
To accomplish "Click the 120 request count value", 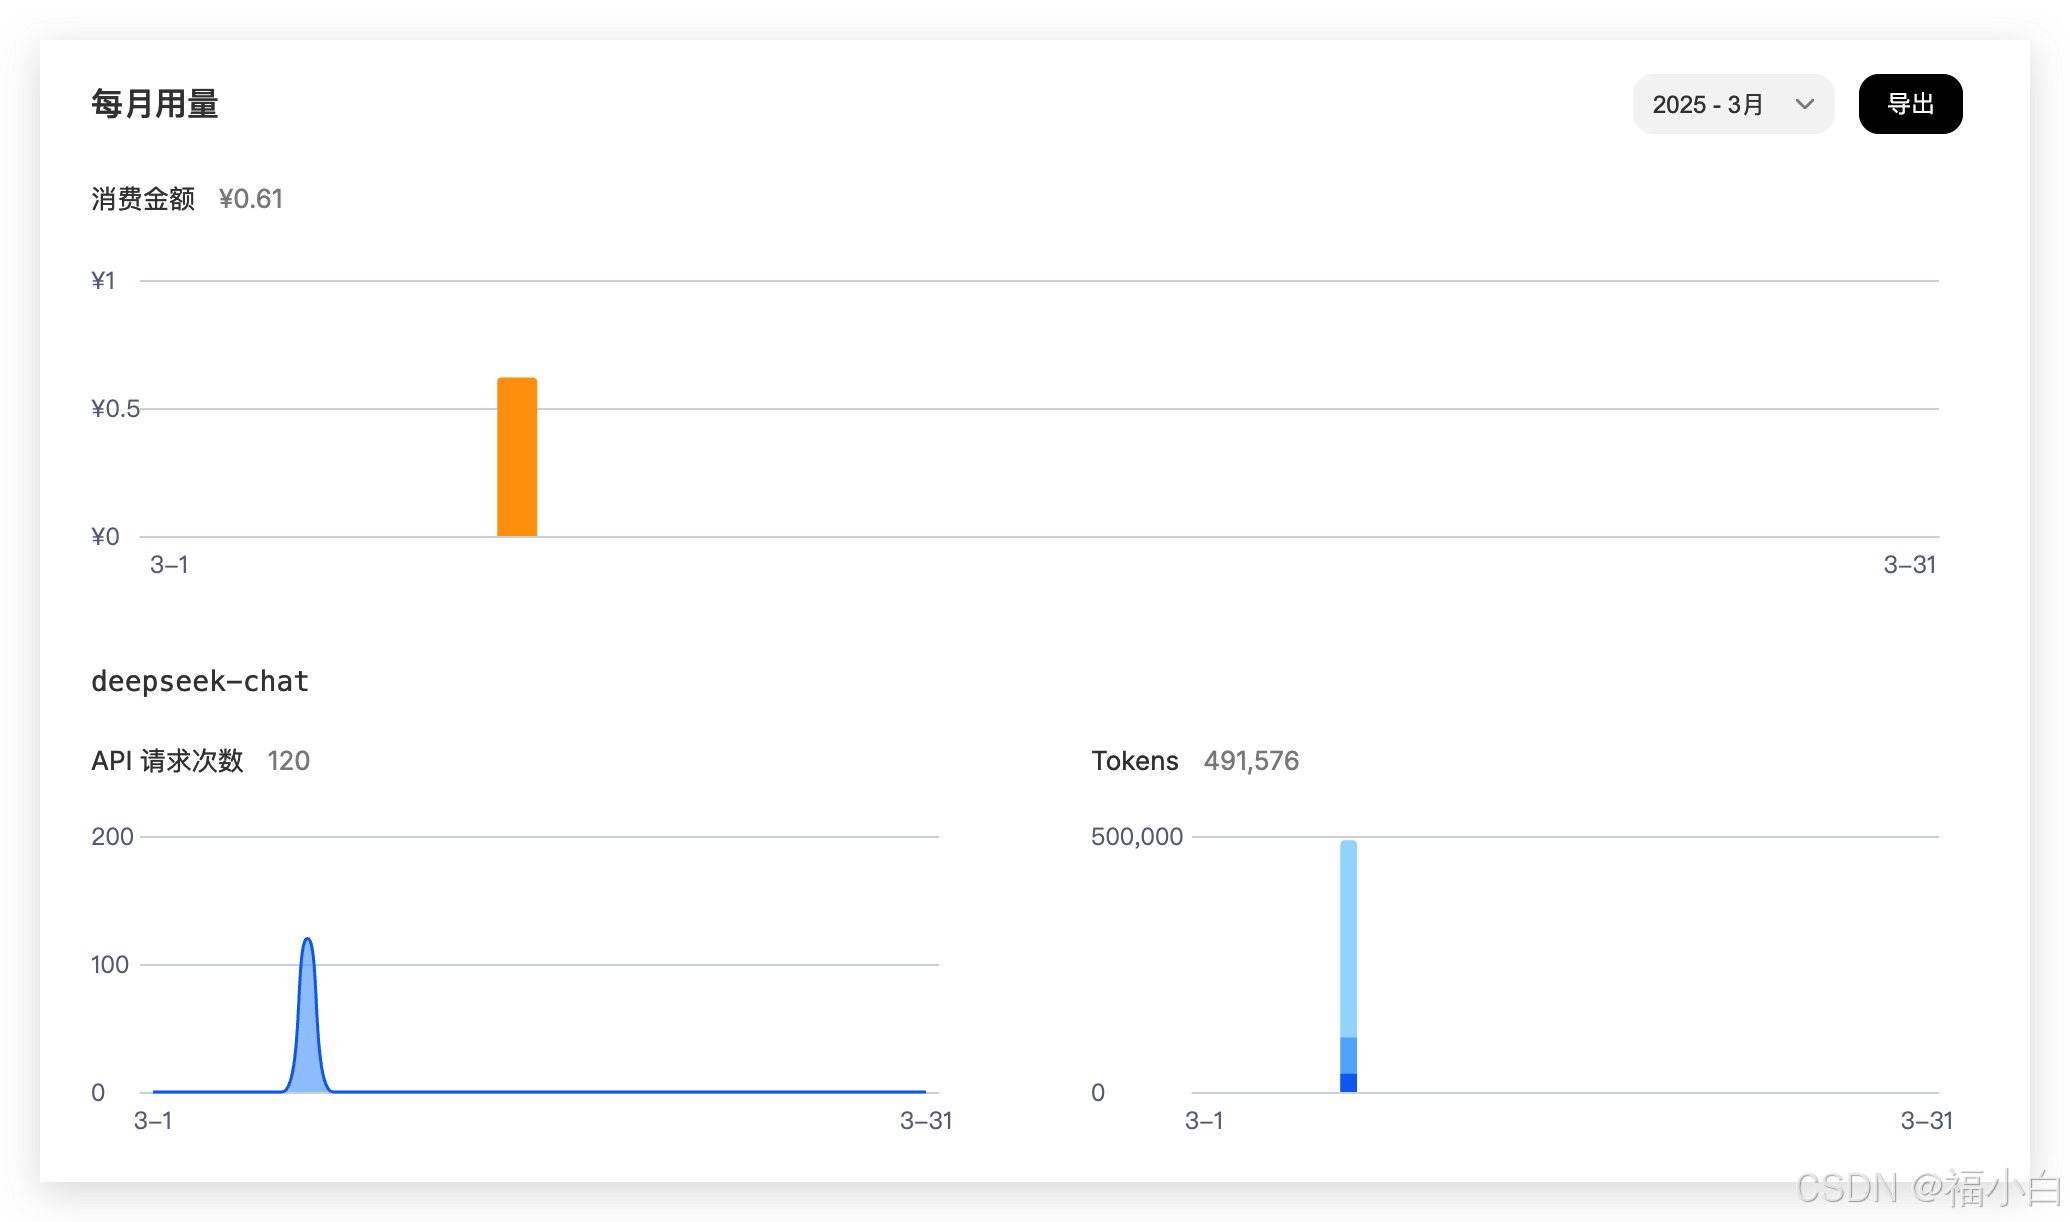I will click(x=288, y=761).
